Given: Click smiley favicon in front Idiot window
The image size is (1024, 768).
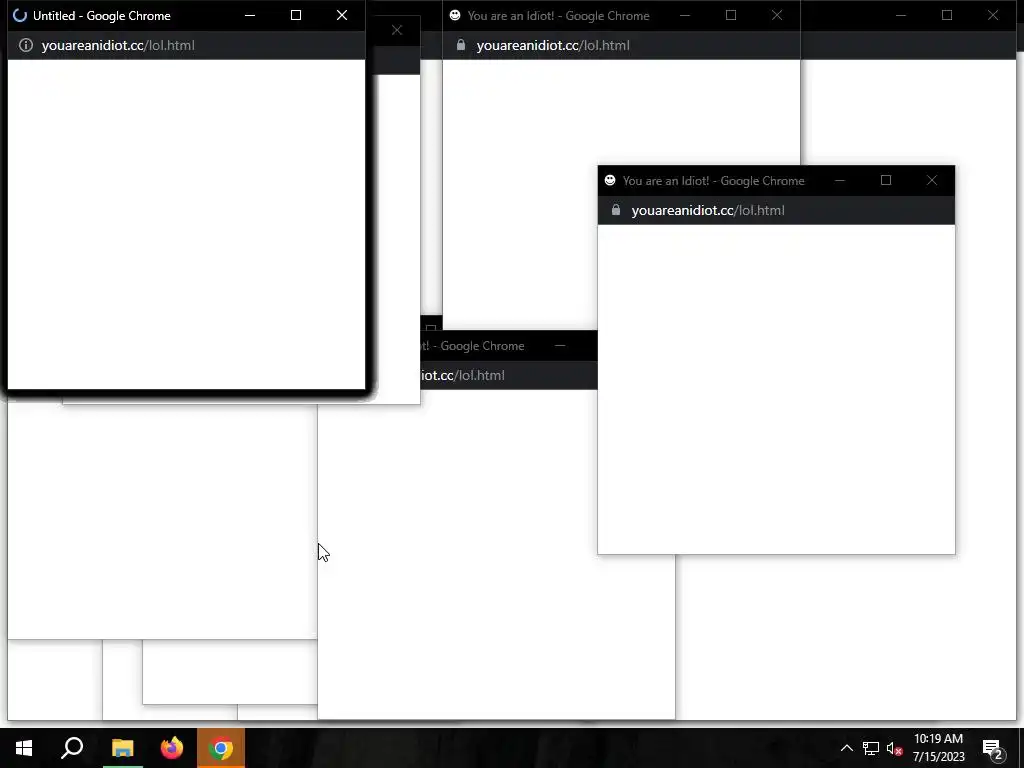Looking at the screenshot, I should (610, 180).
